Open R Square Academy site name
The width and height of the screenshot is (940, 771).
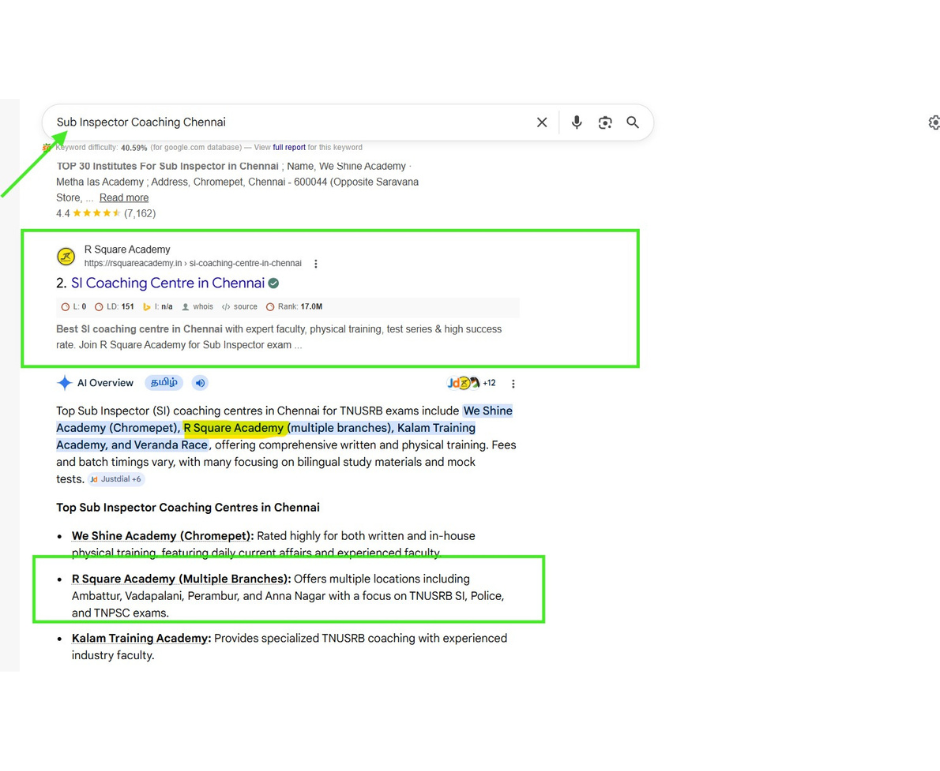coord(127,249)
